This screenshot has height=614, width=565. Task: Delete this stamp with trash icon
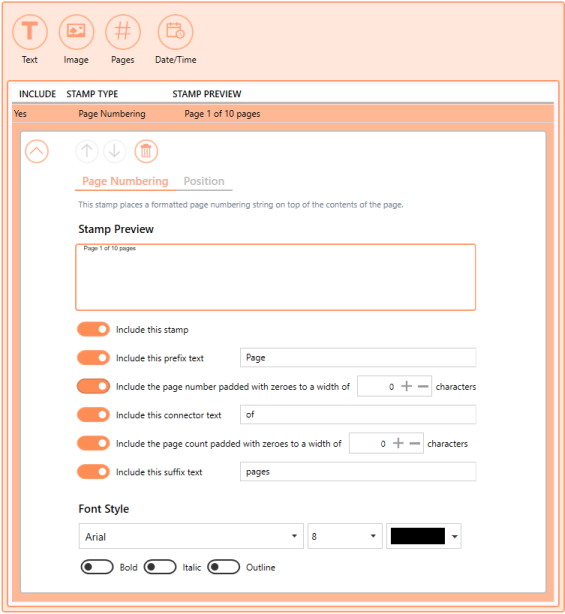coord(146,151)
